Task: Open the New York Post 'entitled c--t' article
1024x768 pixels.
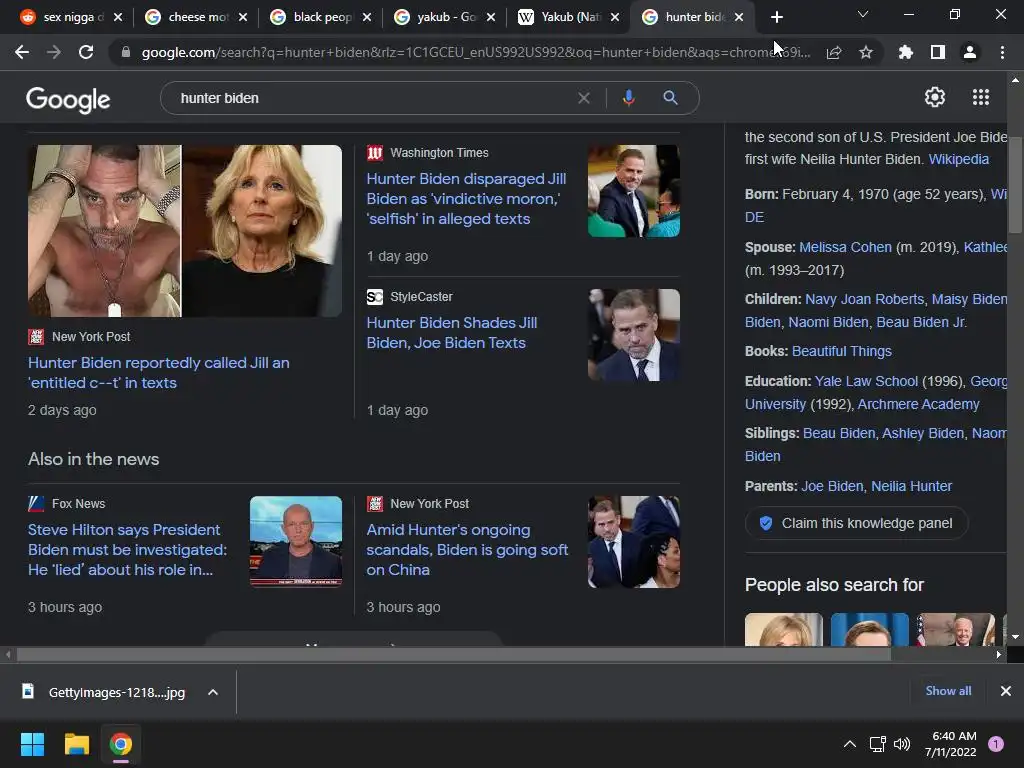Action: 159,372
